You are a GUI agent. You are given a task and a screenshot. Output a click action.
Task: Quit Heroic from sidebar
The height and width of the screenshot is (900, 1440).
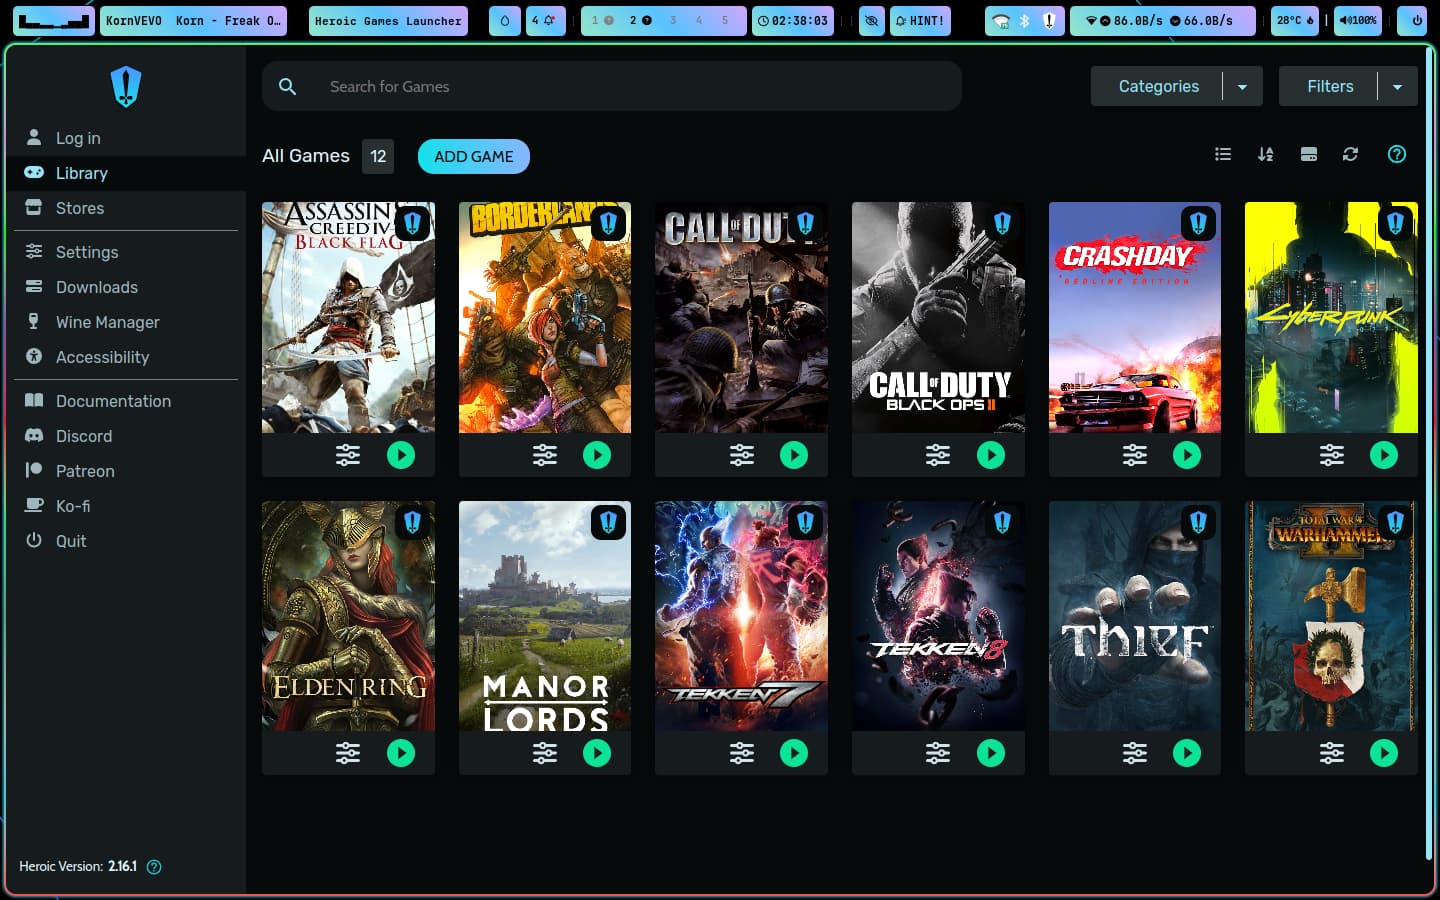[126, 541]
